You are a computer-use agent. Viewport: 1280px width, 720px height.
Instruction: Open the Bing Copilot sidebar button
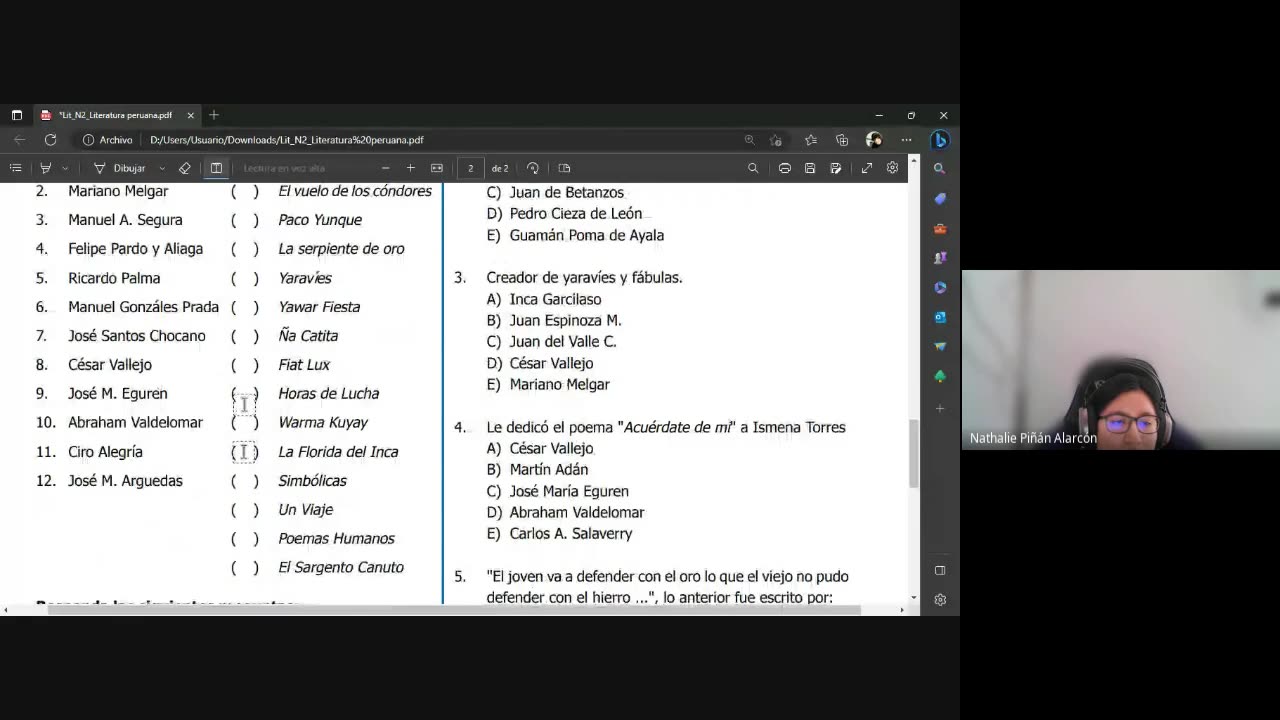tap(940, 140)
